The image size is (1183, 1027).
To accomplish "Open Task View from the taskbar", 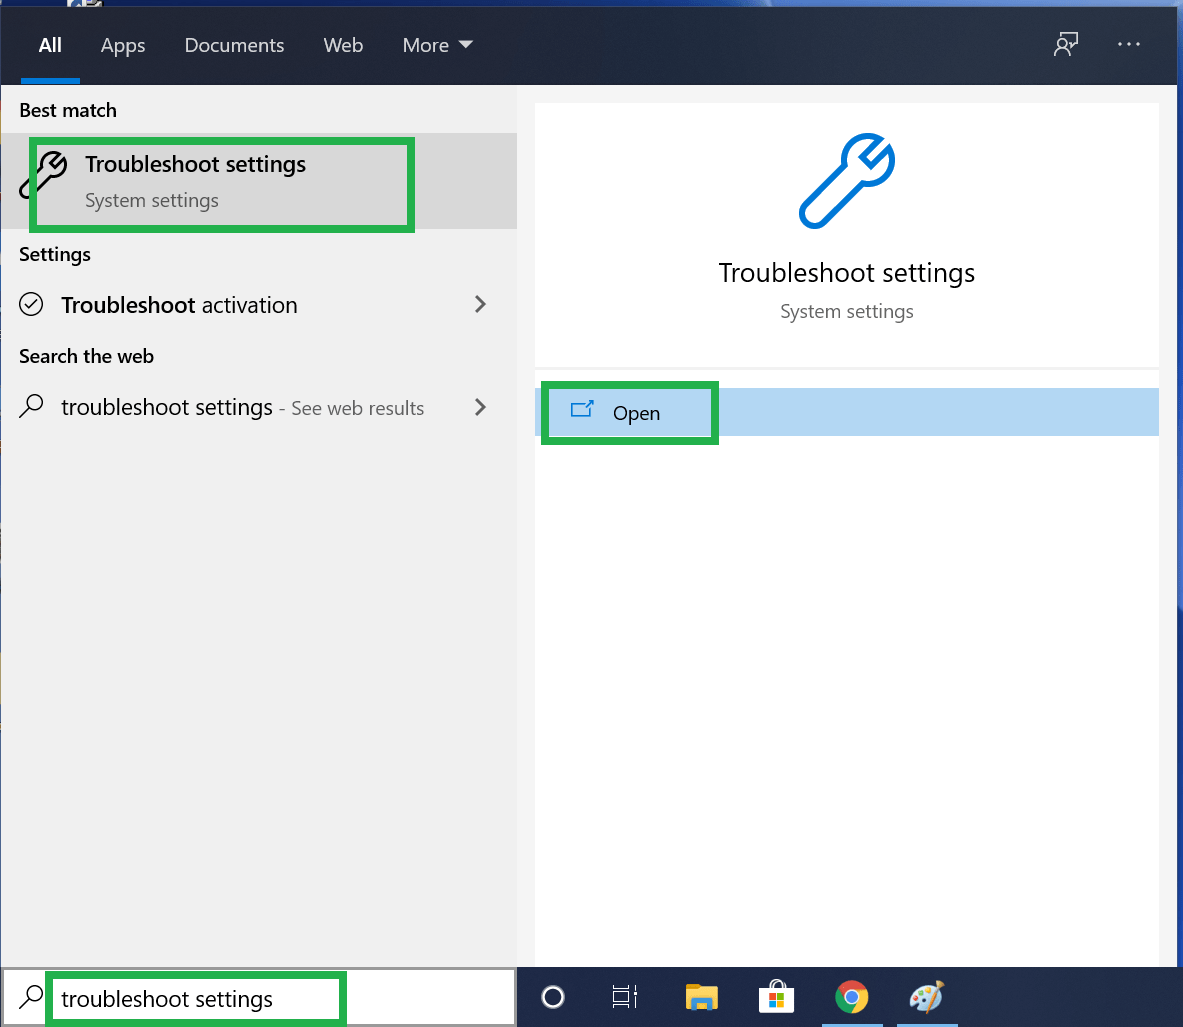I will (625, 997).
